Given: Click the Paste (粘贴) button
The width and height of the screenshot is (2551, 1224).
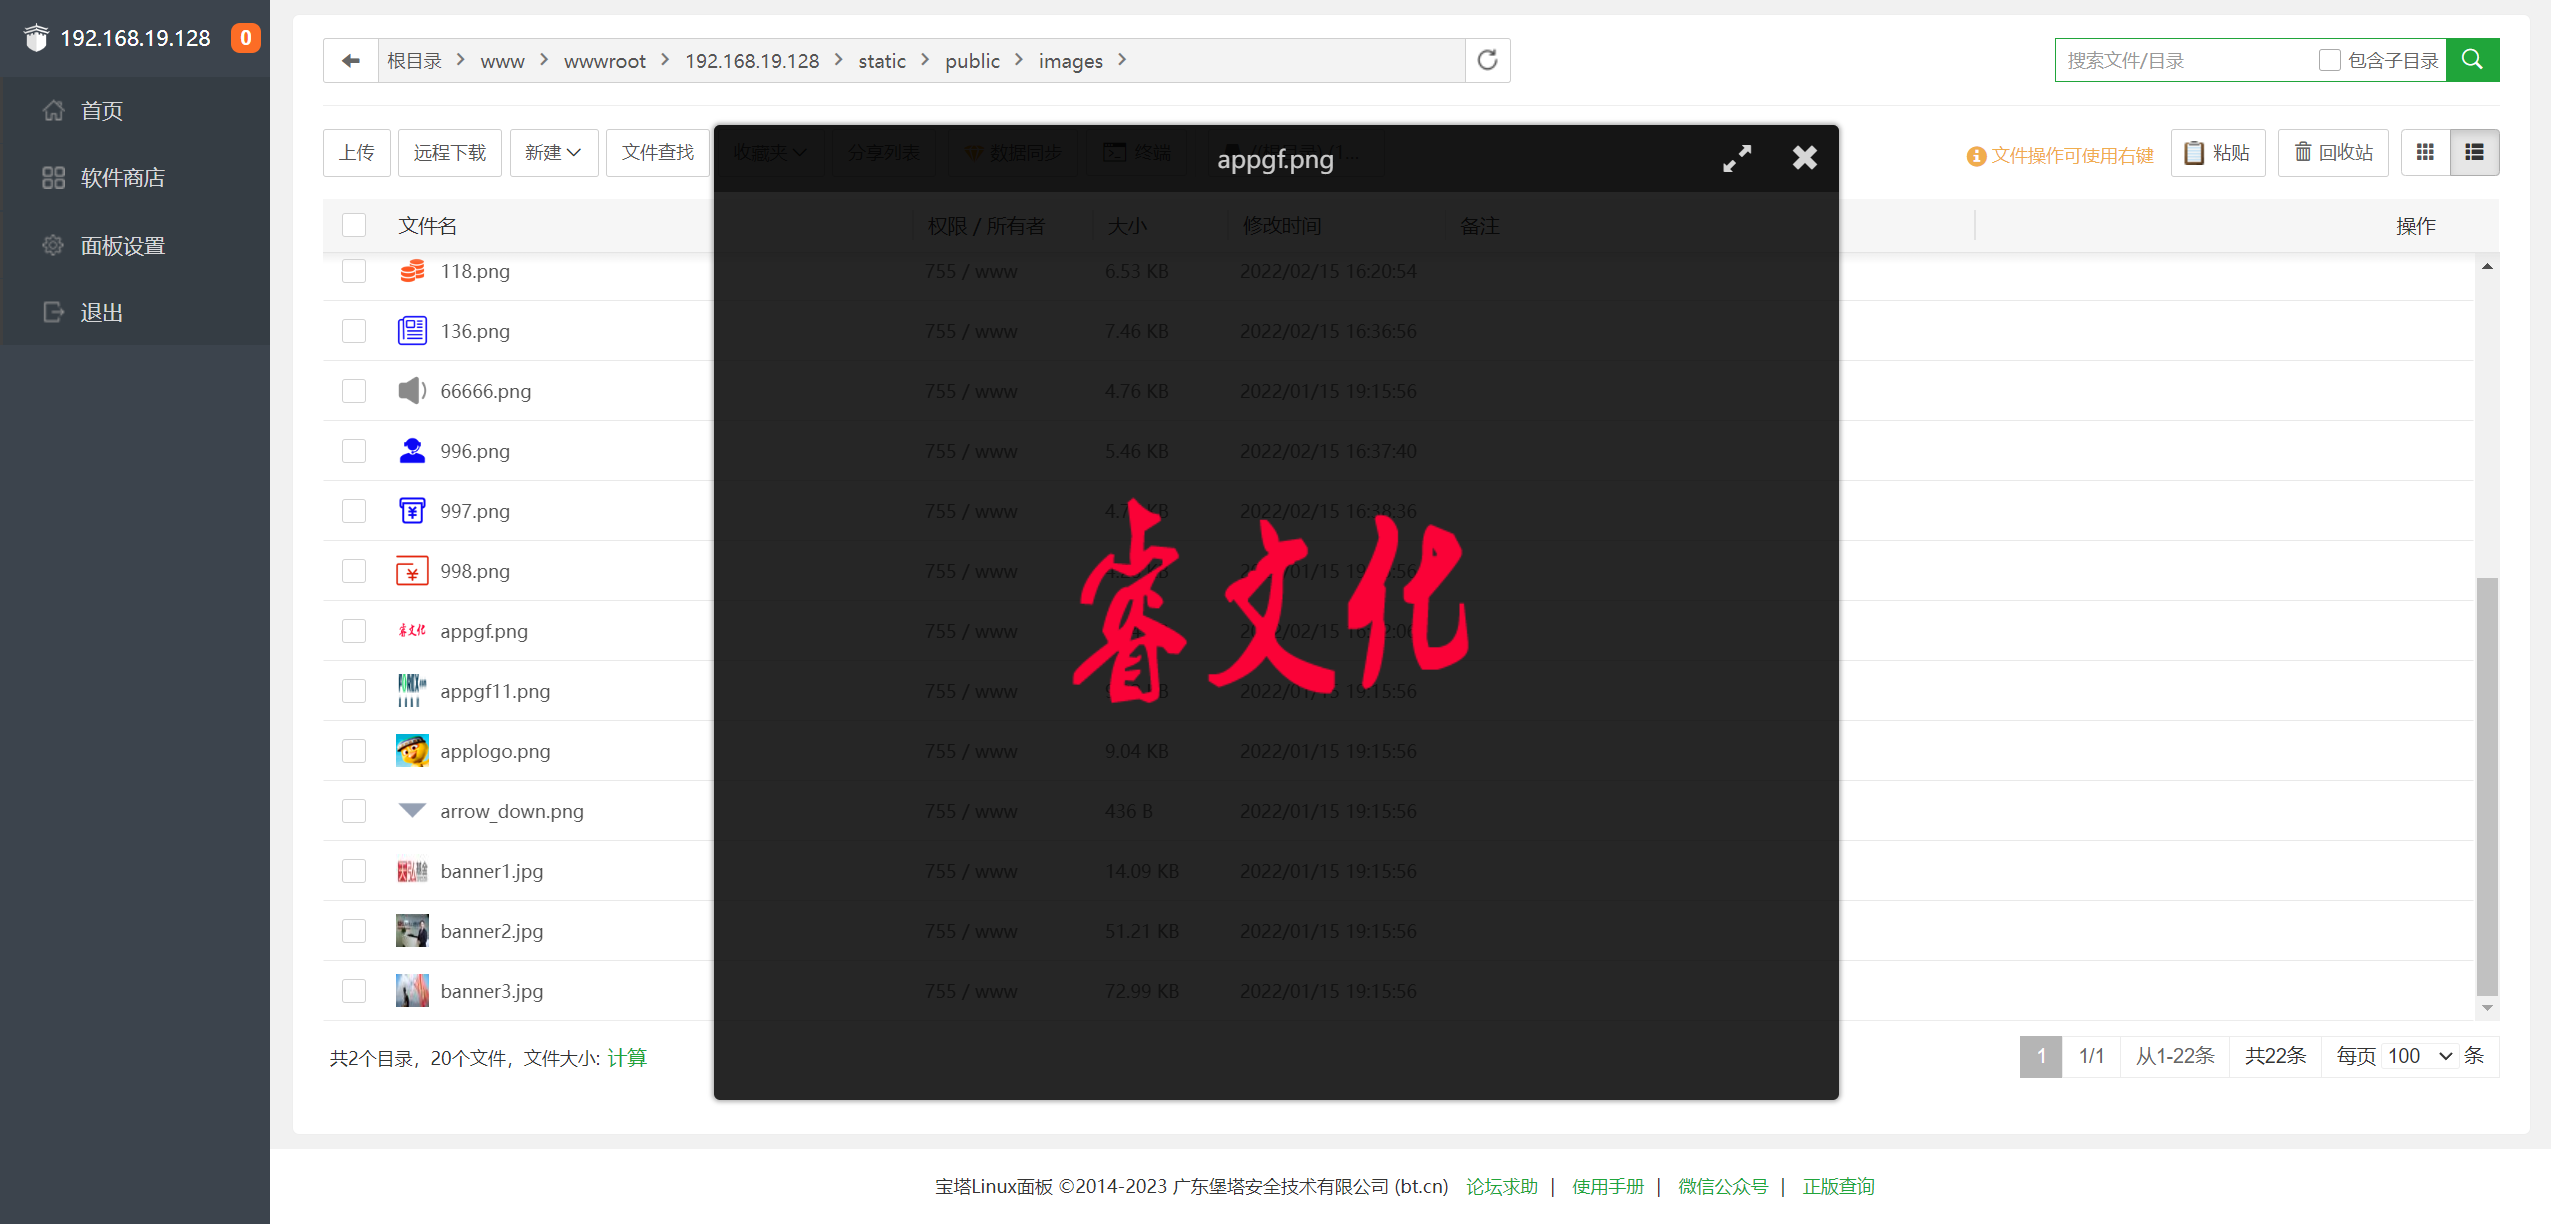Looking at the screenshot, I should 2217,152.
